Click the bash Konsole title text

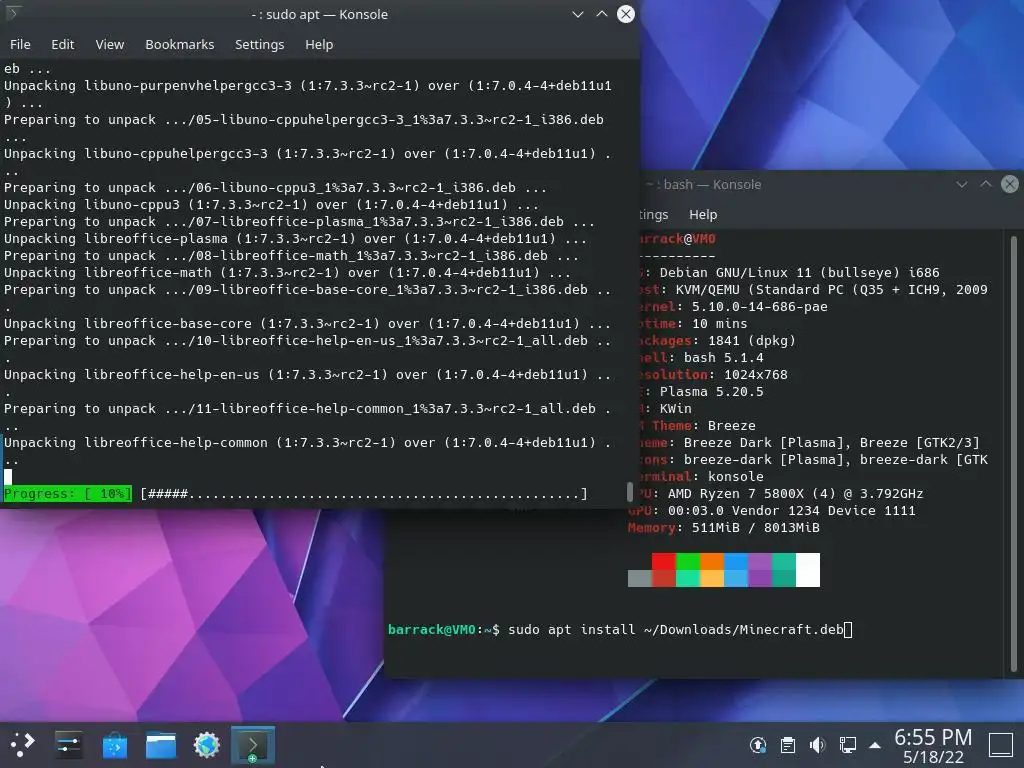coord(704,185)
